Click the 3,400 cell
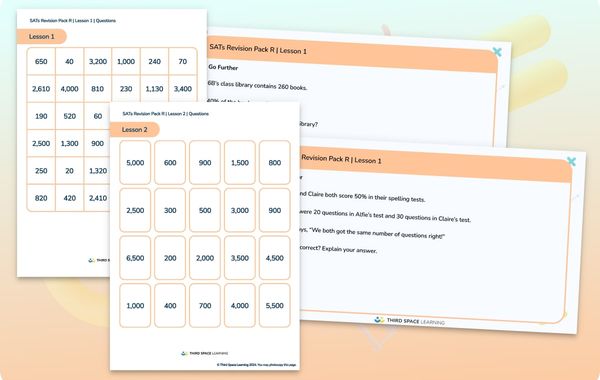The image size is (600, 380). pyautogui.click(x=183, y=89)
